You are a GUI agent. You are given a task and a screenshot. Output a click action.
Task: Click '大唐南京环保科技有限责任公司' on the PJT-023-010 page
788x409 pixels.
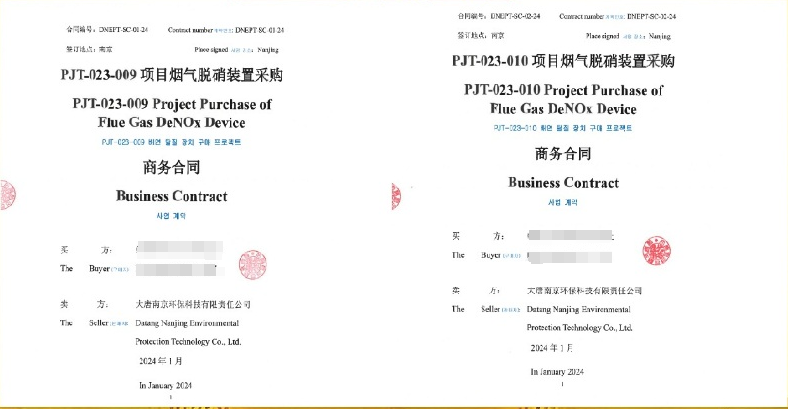[584, 291]
